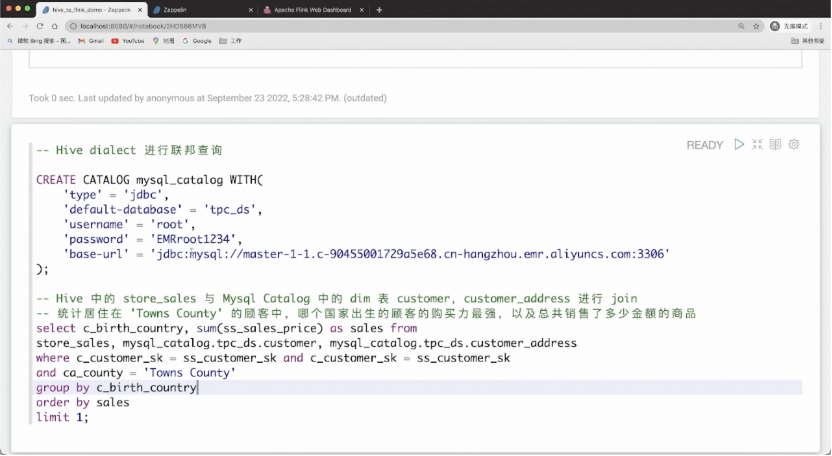Go back in browser history
Image resolution: width=832 pixels, height=456 pixels.
coord(10,26)
